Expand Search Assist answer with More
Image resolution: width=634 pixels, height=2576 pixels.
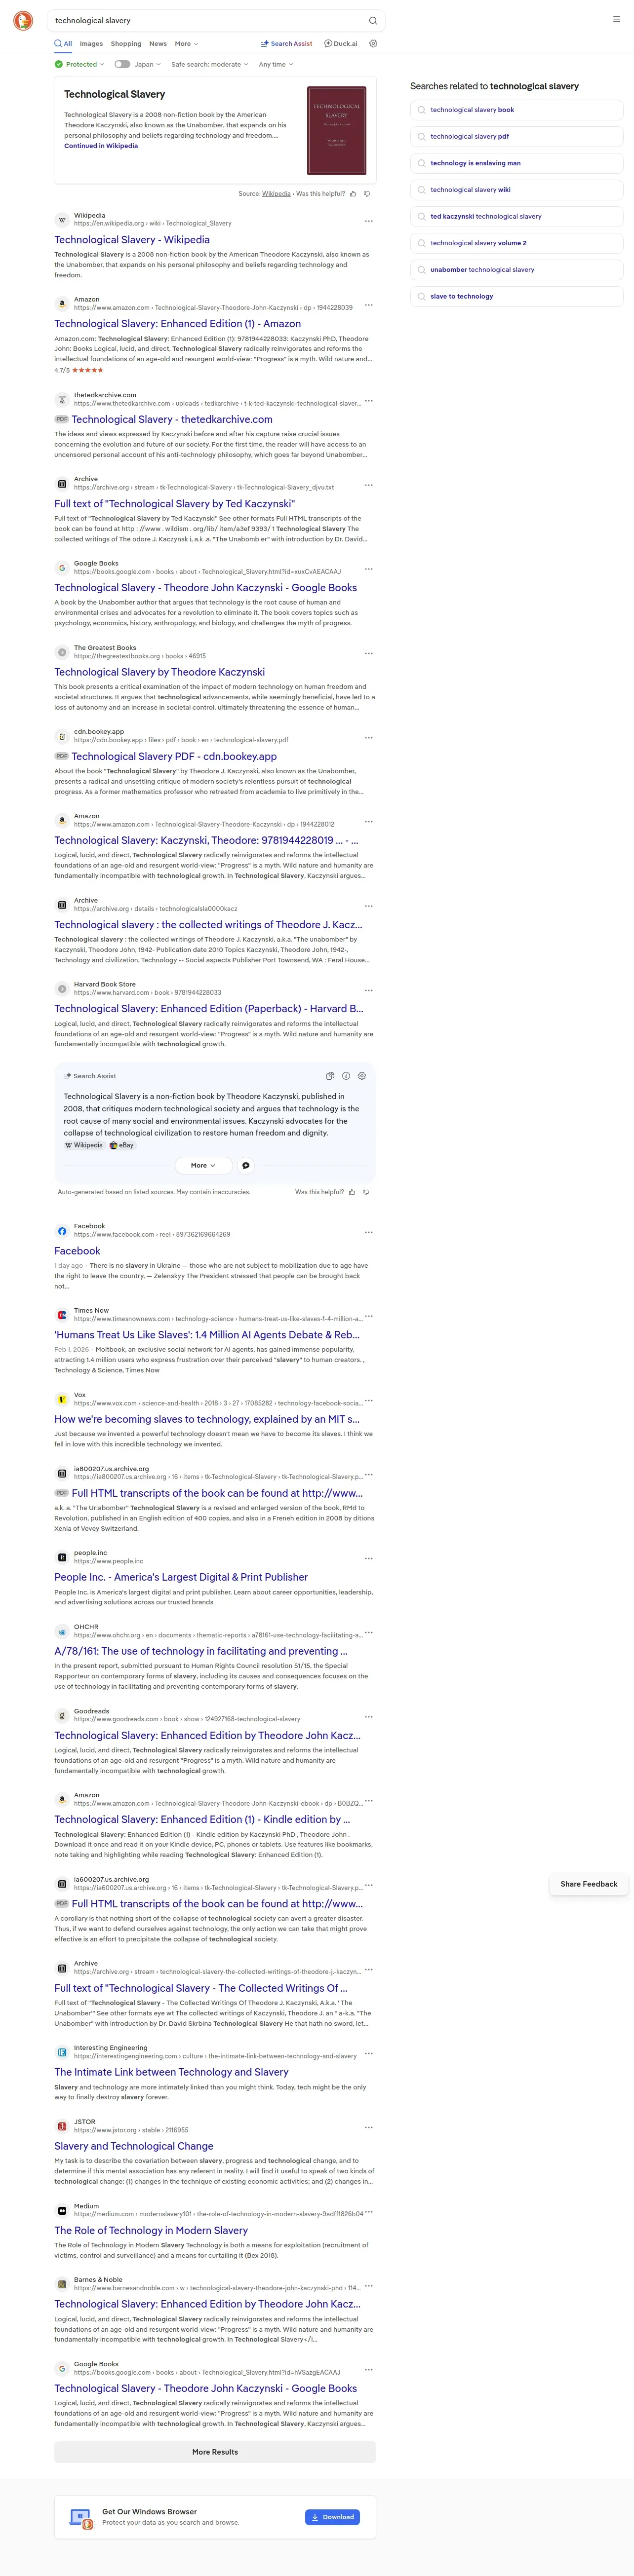204,1165
